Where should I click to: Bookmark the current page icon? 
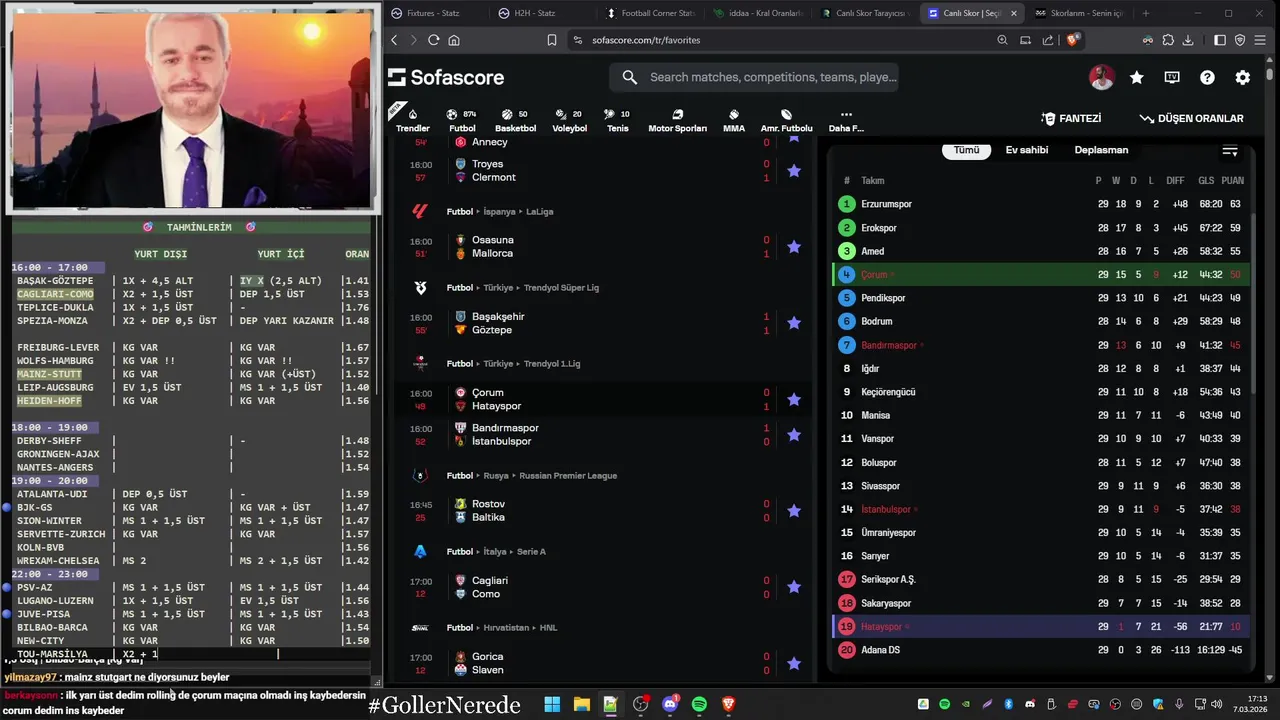pos(551,40)
